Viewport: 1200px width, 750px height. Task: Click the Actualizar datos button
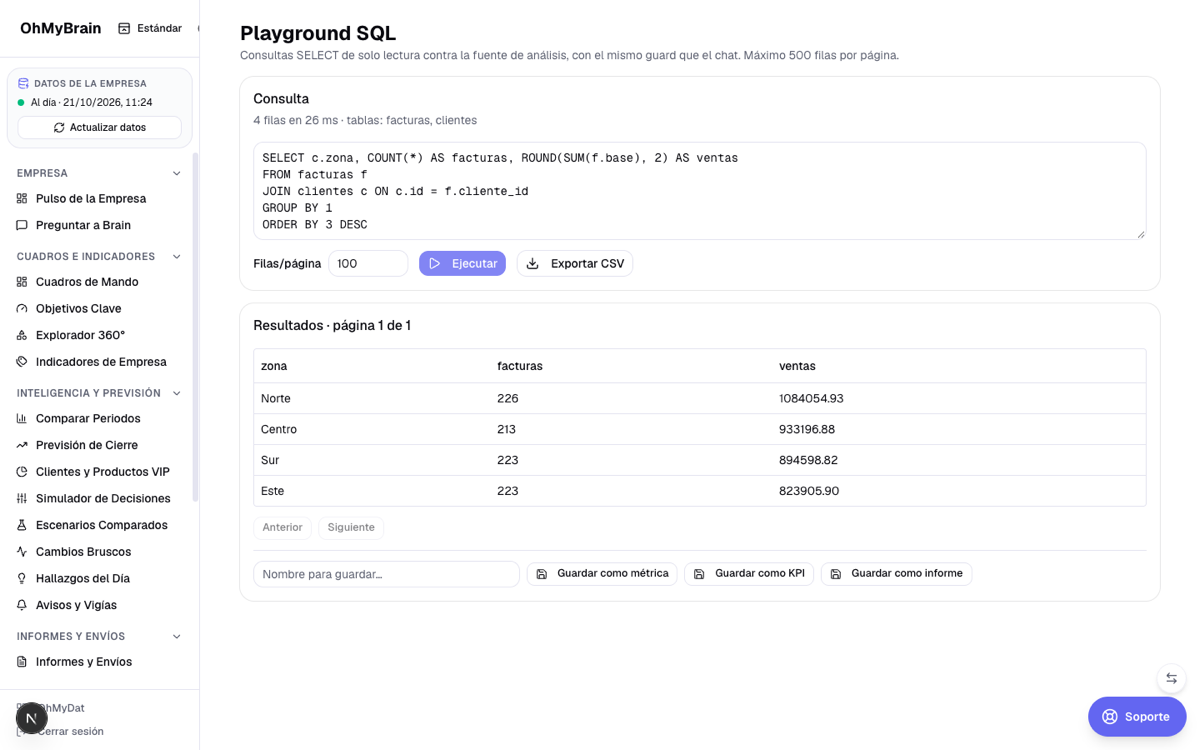pyautogui.click(x=100, y=128)
